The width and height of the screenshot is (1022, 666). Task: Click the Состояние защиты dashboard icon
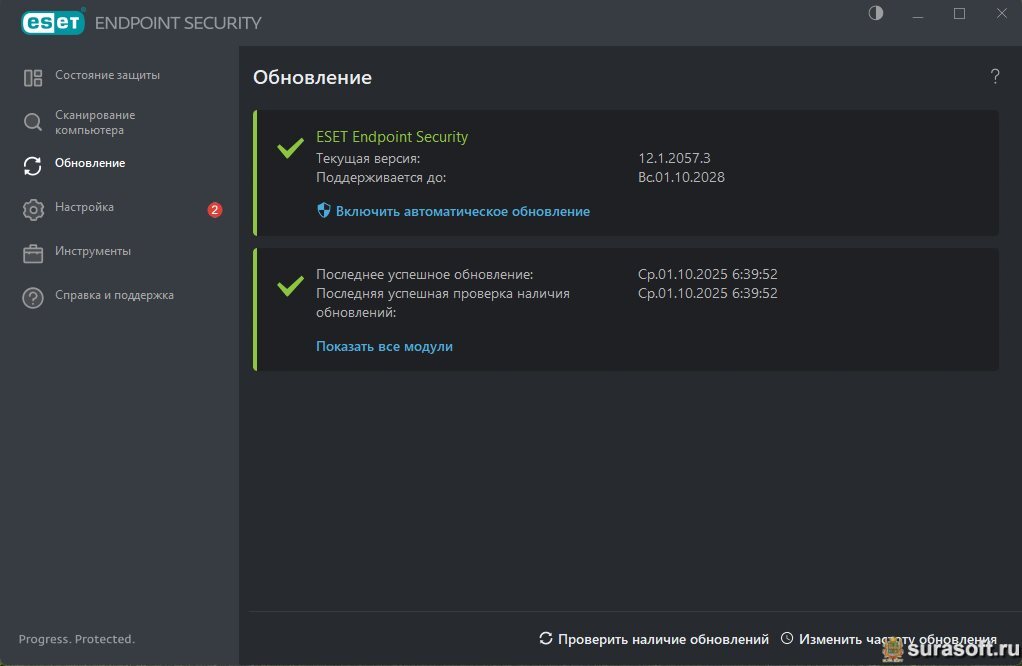[x=33, y=77]
